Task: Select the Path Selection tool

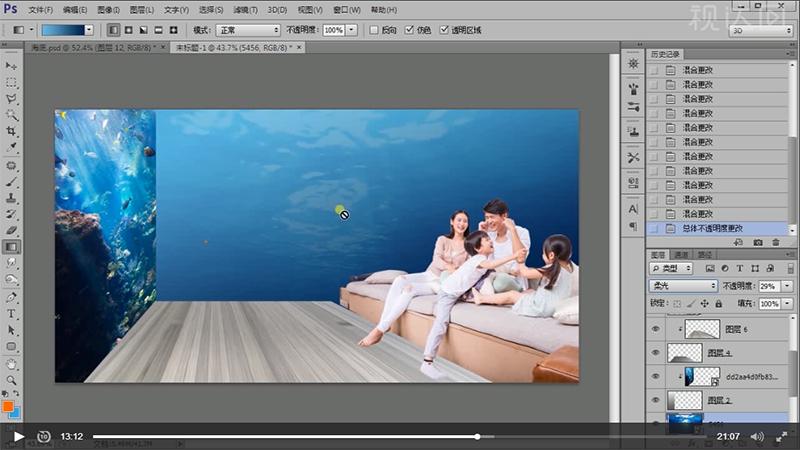Action: coord(11,330)
